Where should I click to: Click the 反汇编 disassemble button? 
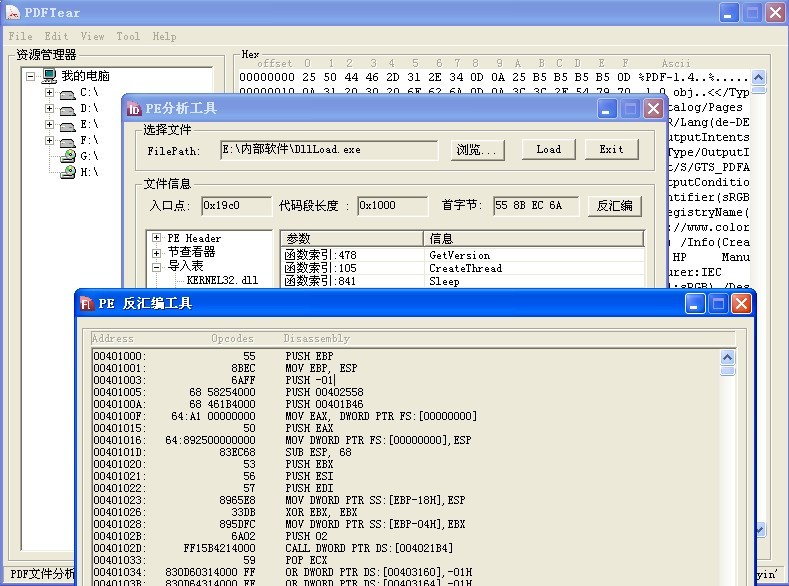coord(614,206)
